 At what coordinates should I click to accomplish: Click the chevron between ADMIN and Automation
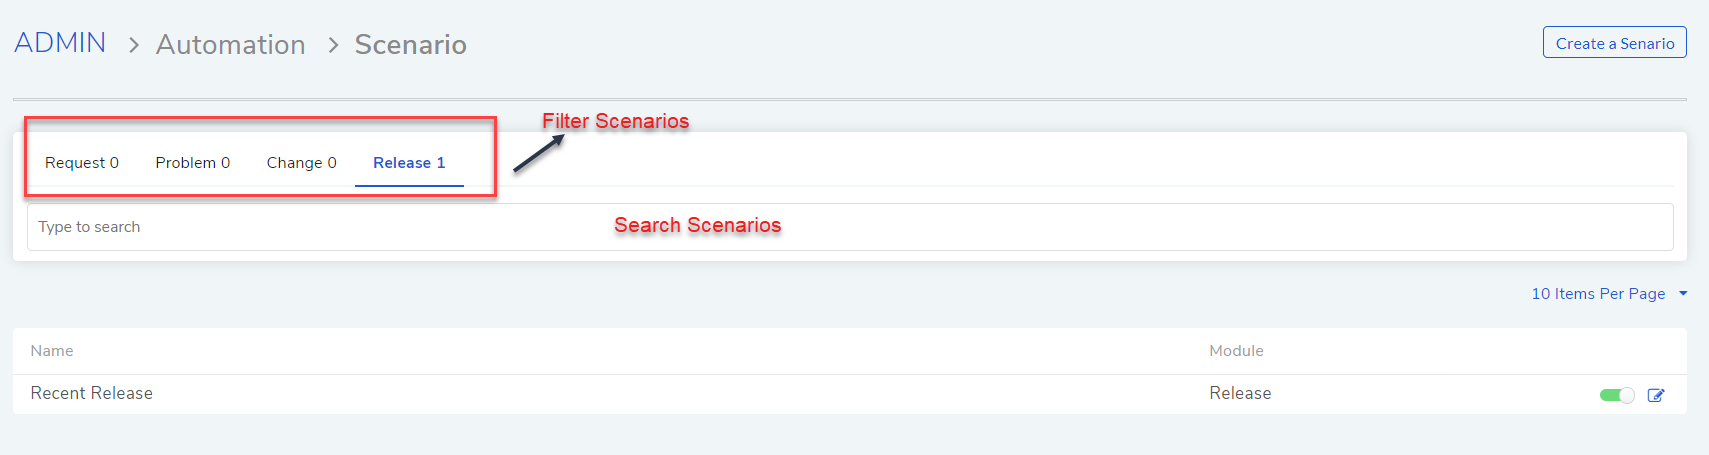pyautogui.click(x=134, y=45)
